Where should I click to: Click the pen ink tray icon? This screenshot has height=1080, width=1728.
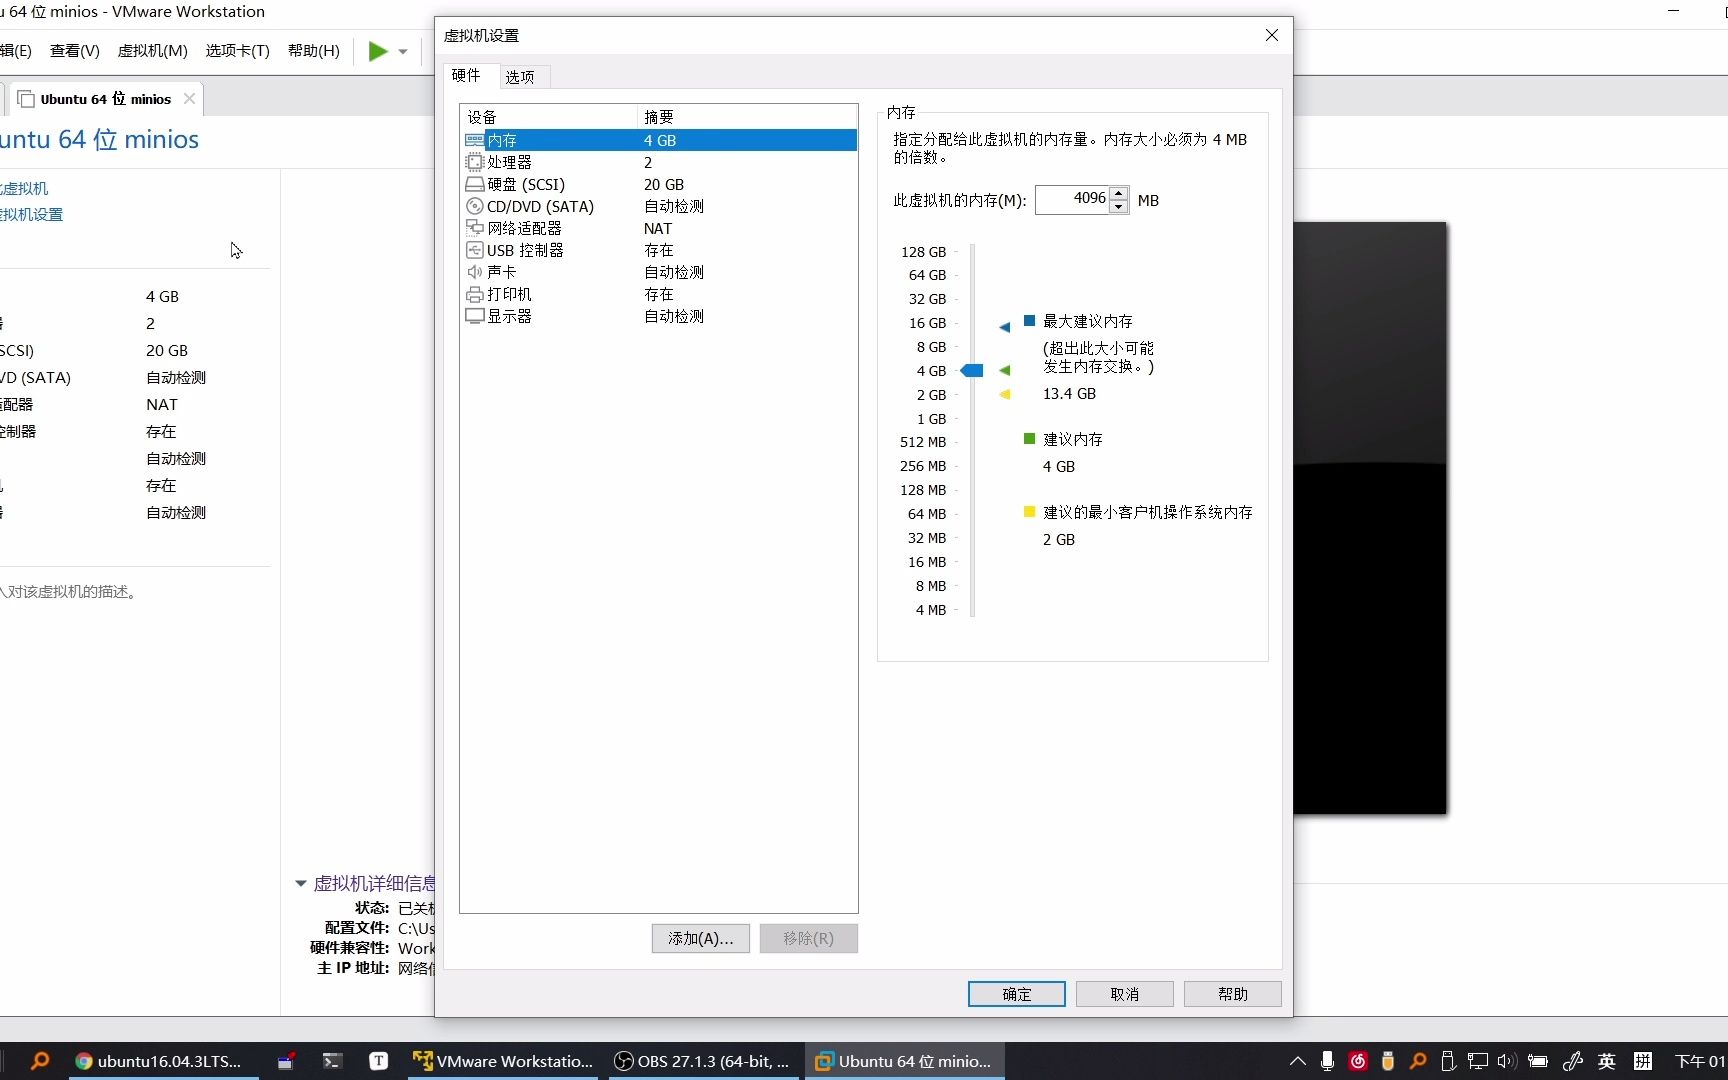pyautogui.click(x=1572, y=1061)
